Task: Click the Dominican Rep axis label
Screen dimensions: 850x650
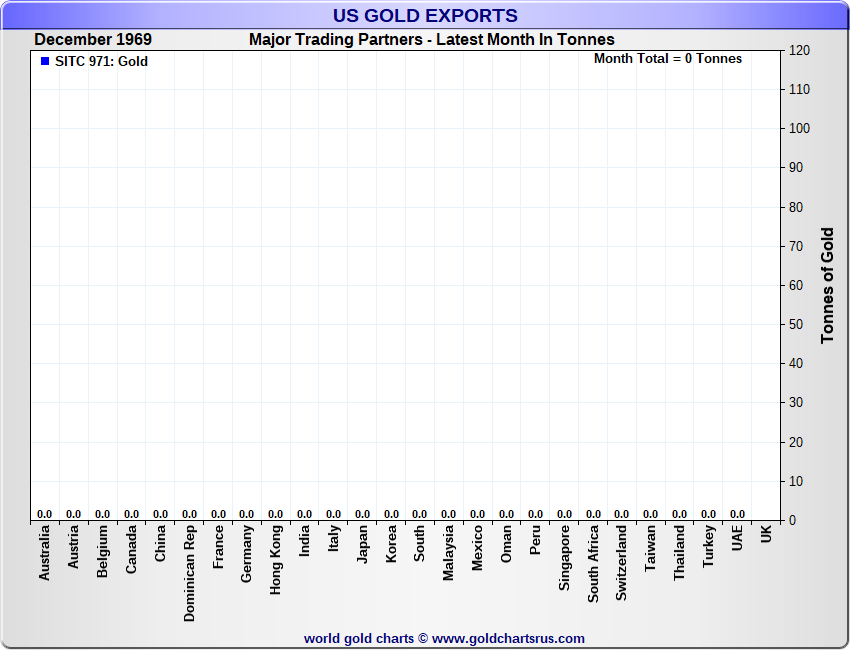Action: pyautogui.click(x=189, y=573)
